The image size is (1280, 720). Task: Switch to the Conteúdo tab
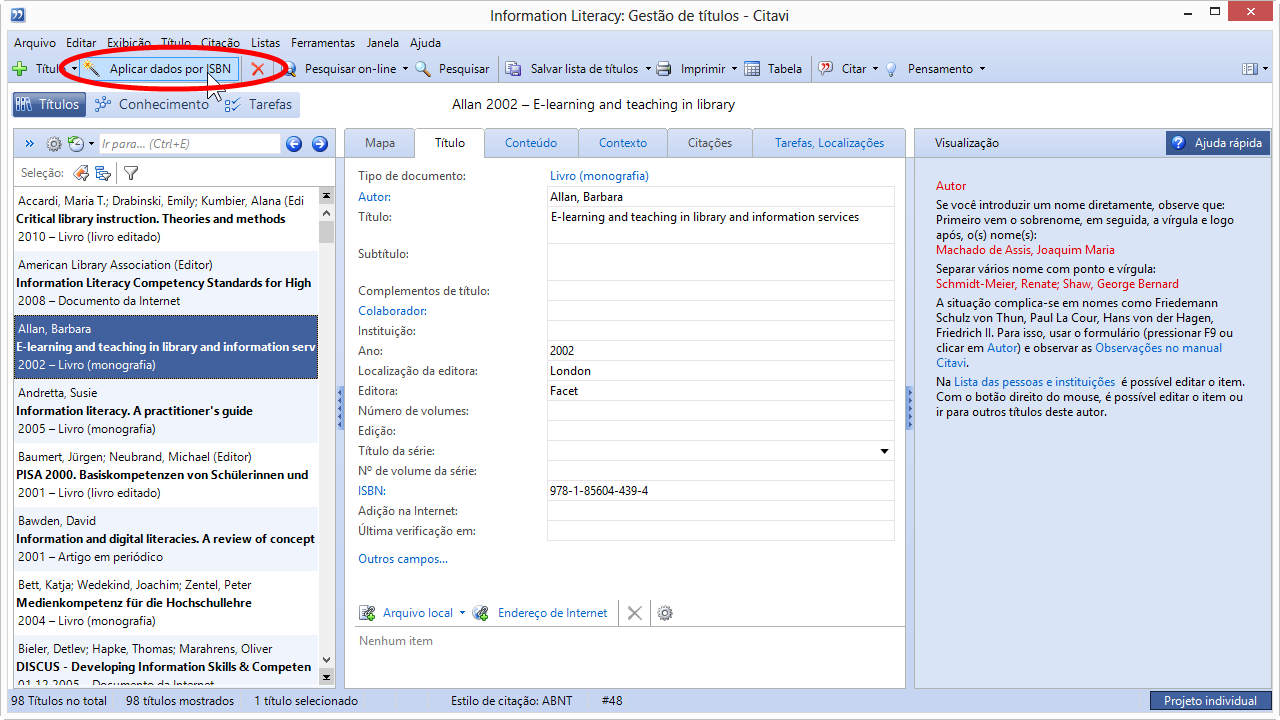click(x=531, y=143)
